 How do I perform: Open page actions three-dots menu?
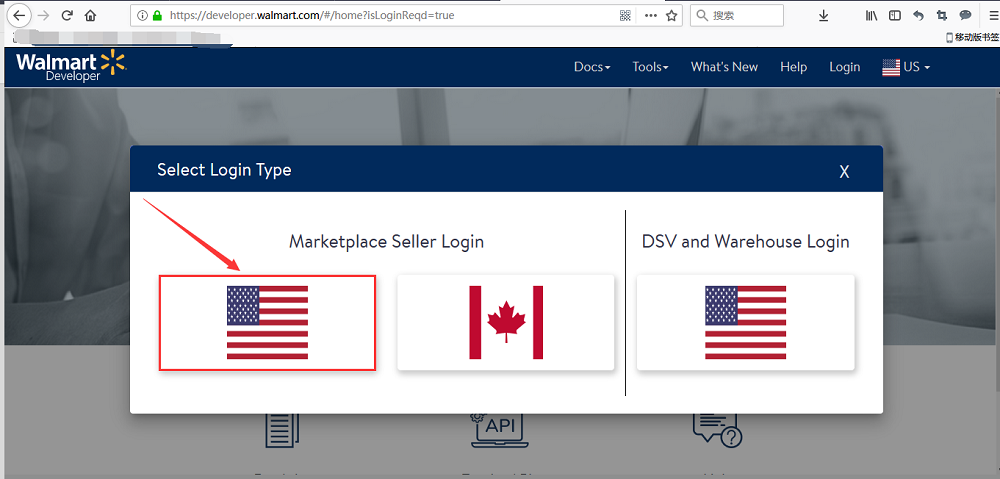(650, 16)
